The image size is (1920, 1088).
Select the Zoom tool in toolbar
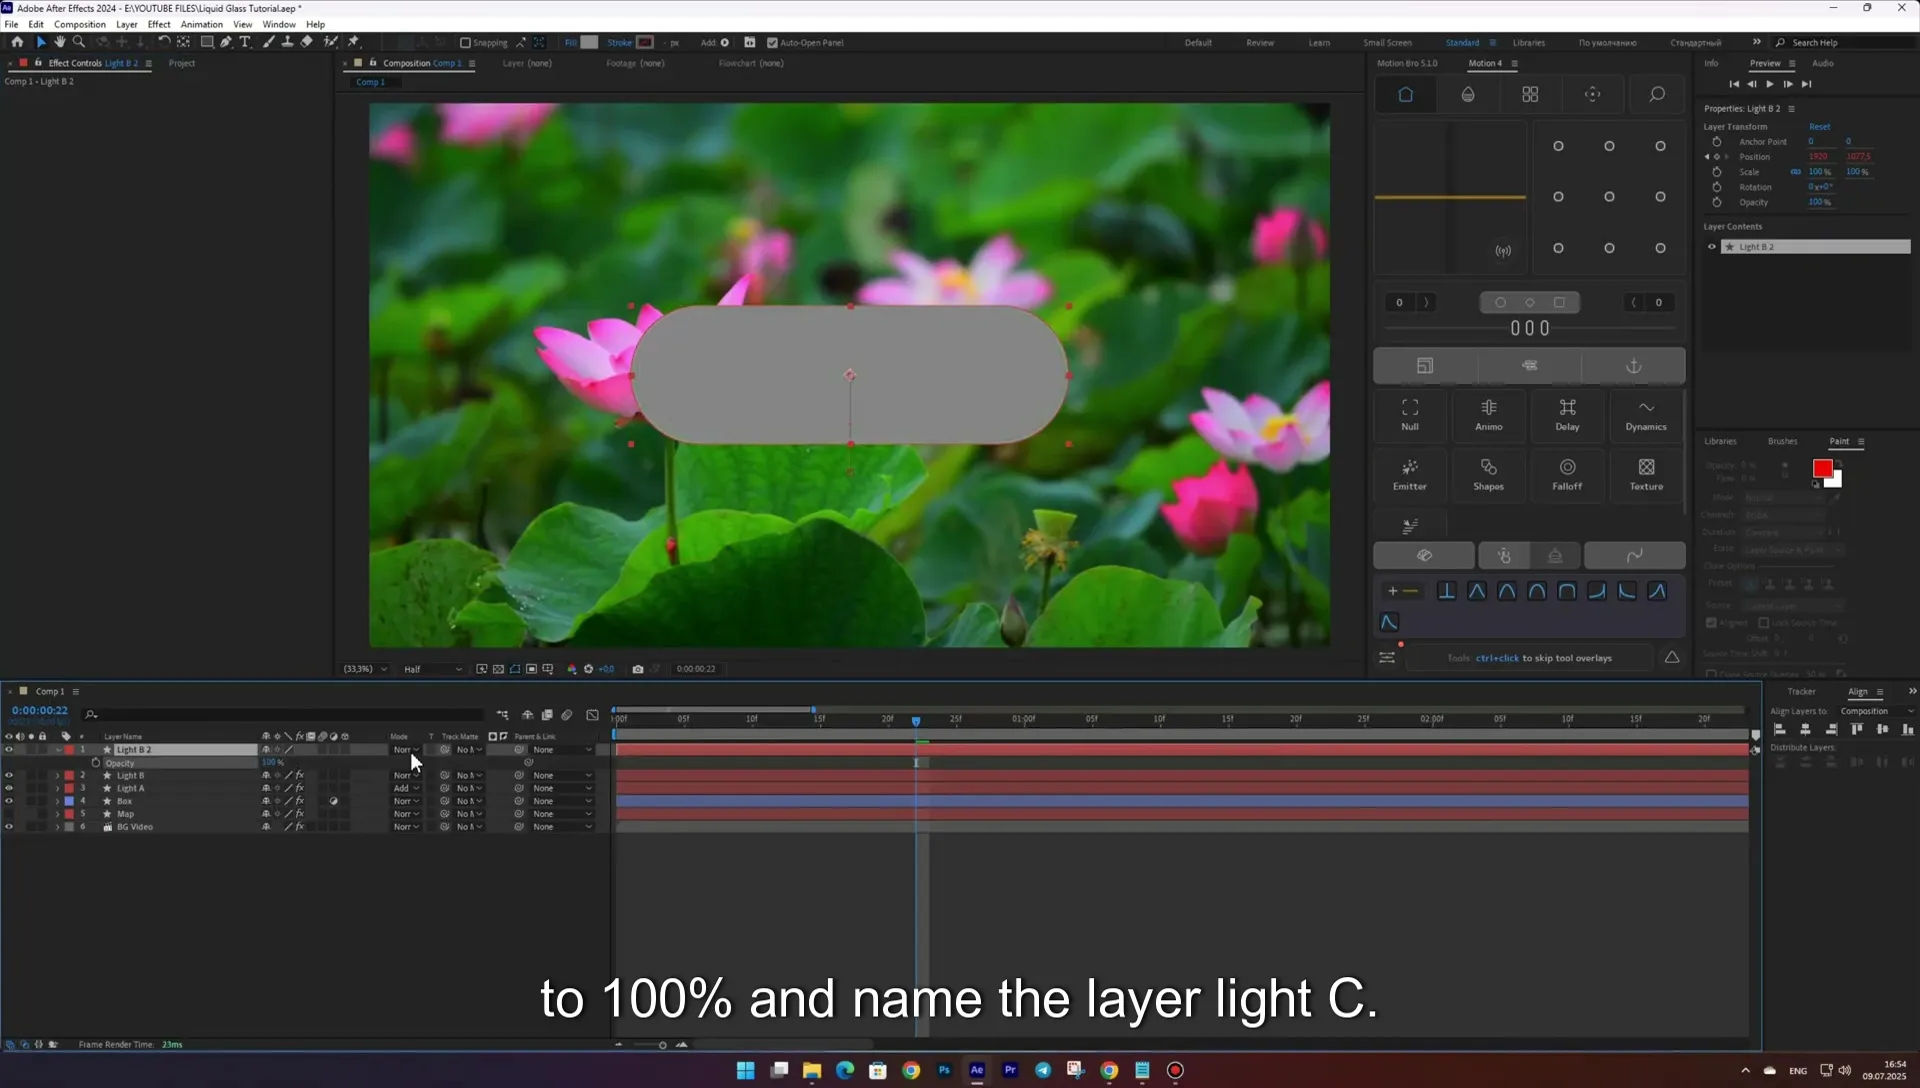pos(79,42)
